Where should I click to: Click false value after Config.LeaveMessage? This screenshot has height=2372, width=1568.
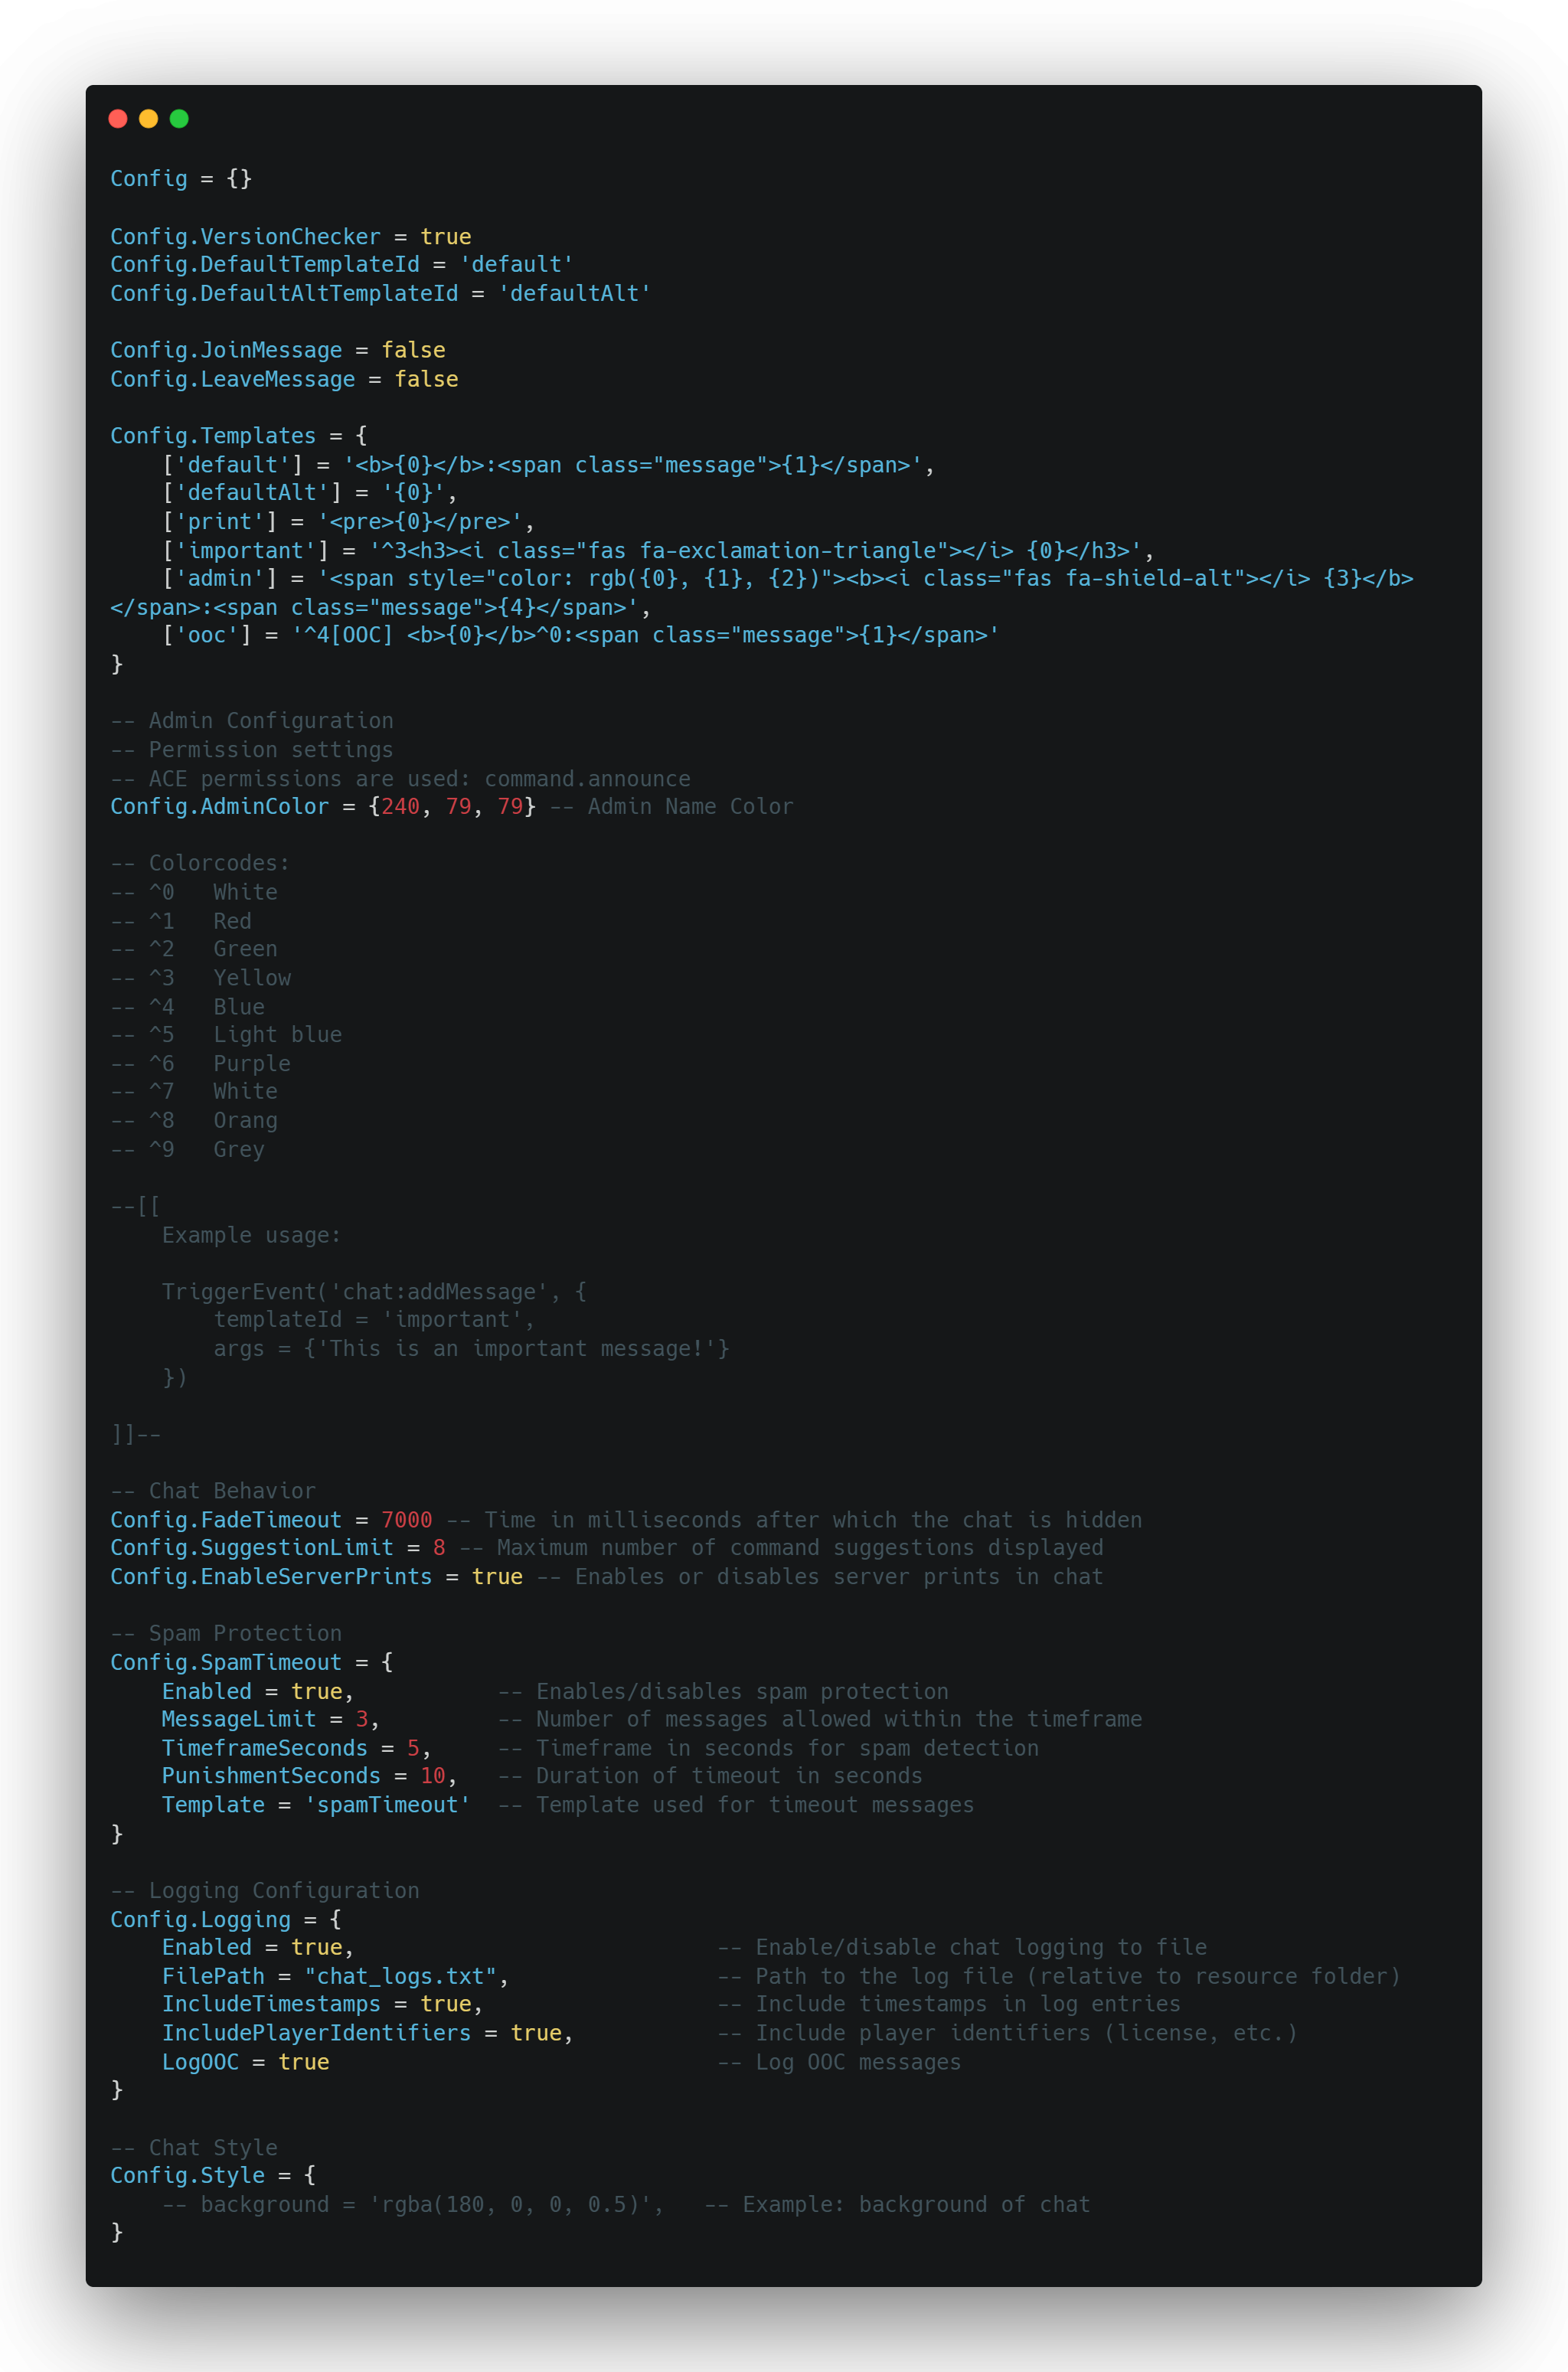(426, 379)
